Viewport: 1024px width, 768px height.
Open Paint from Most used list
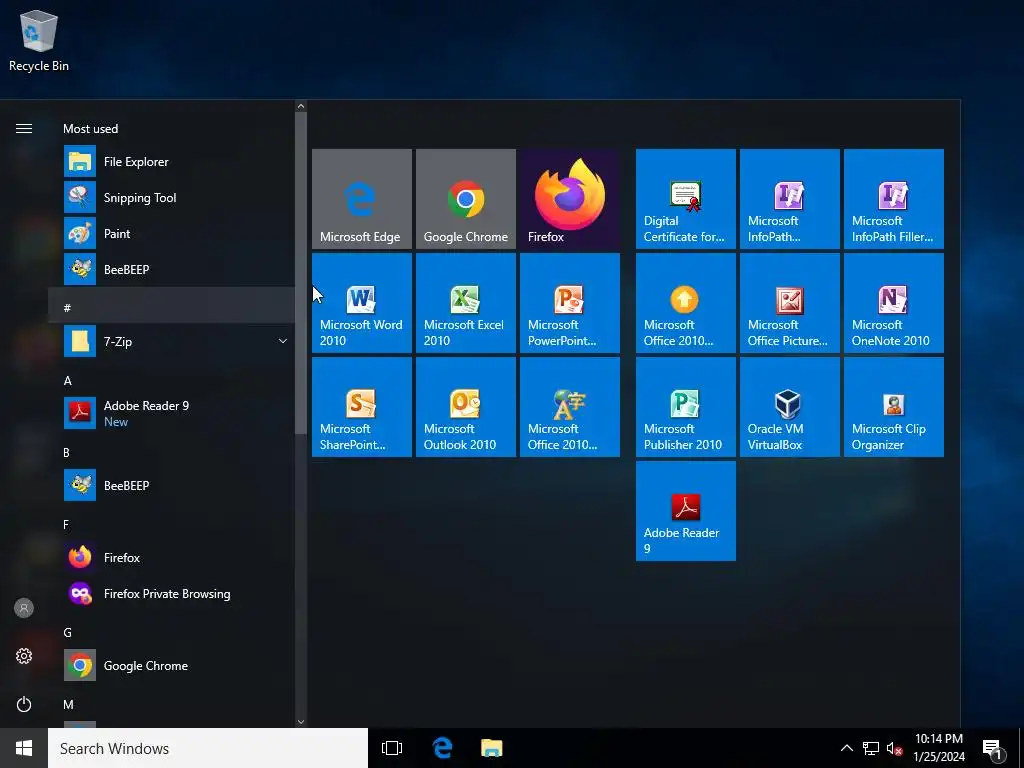click(x=171, y=233)
